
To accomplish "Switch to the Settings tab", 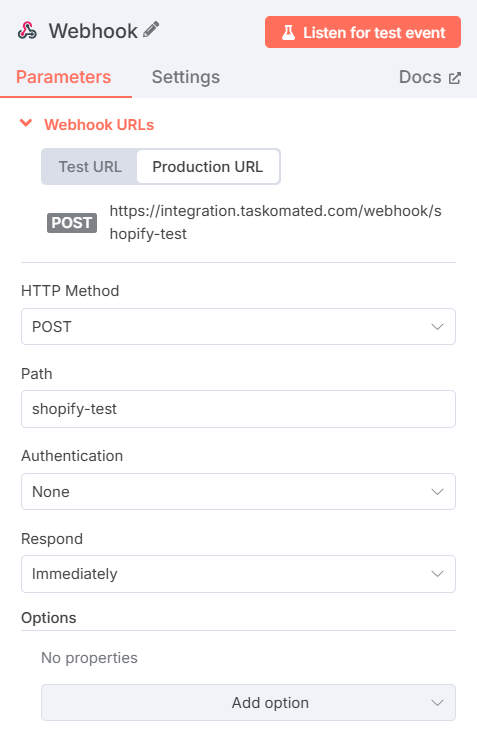I will [x=186, y=77].
